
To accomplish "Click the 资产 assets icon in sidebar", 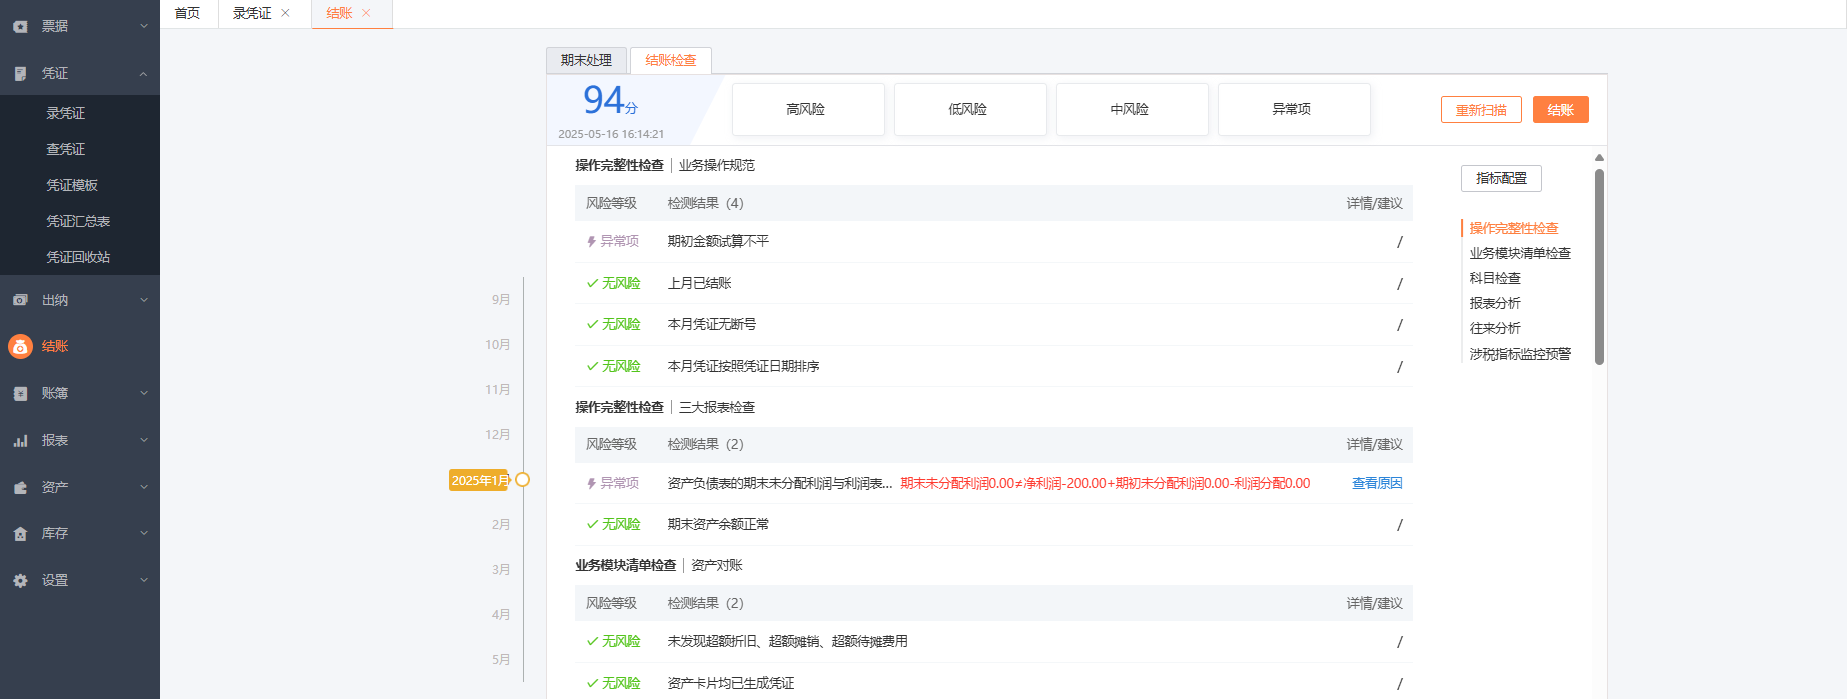I will tap(20, 487).
